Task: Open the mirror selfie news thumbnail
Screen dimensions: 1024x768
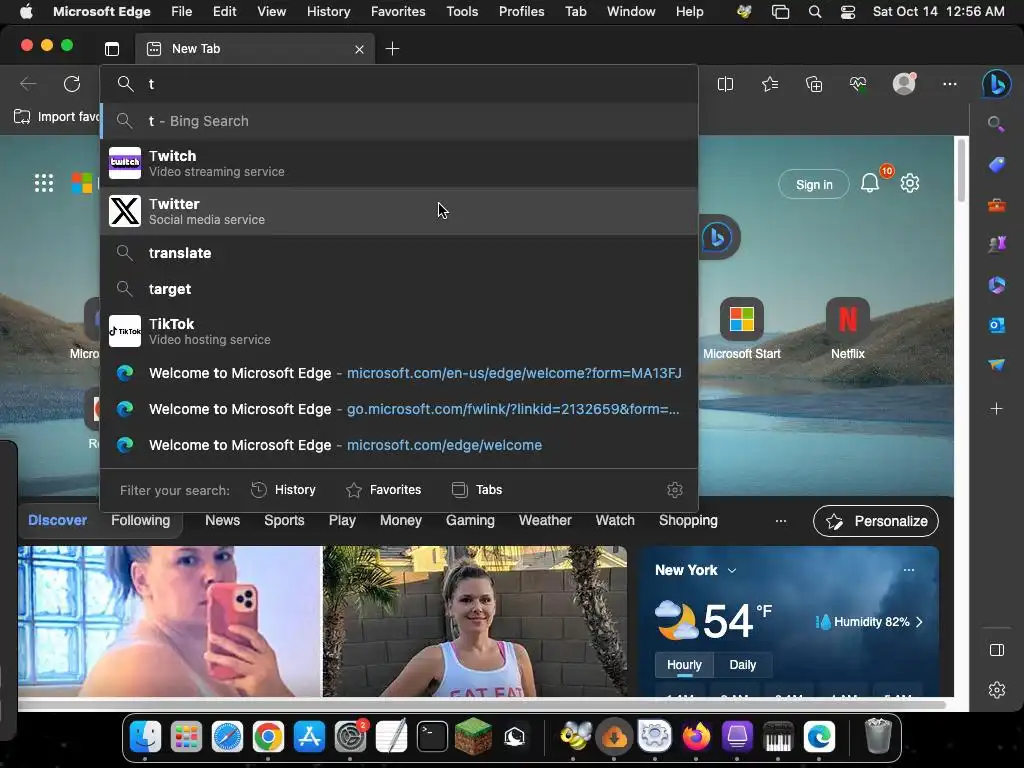Action: (170, 621)
